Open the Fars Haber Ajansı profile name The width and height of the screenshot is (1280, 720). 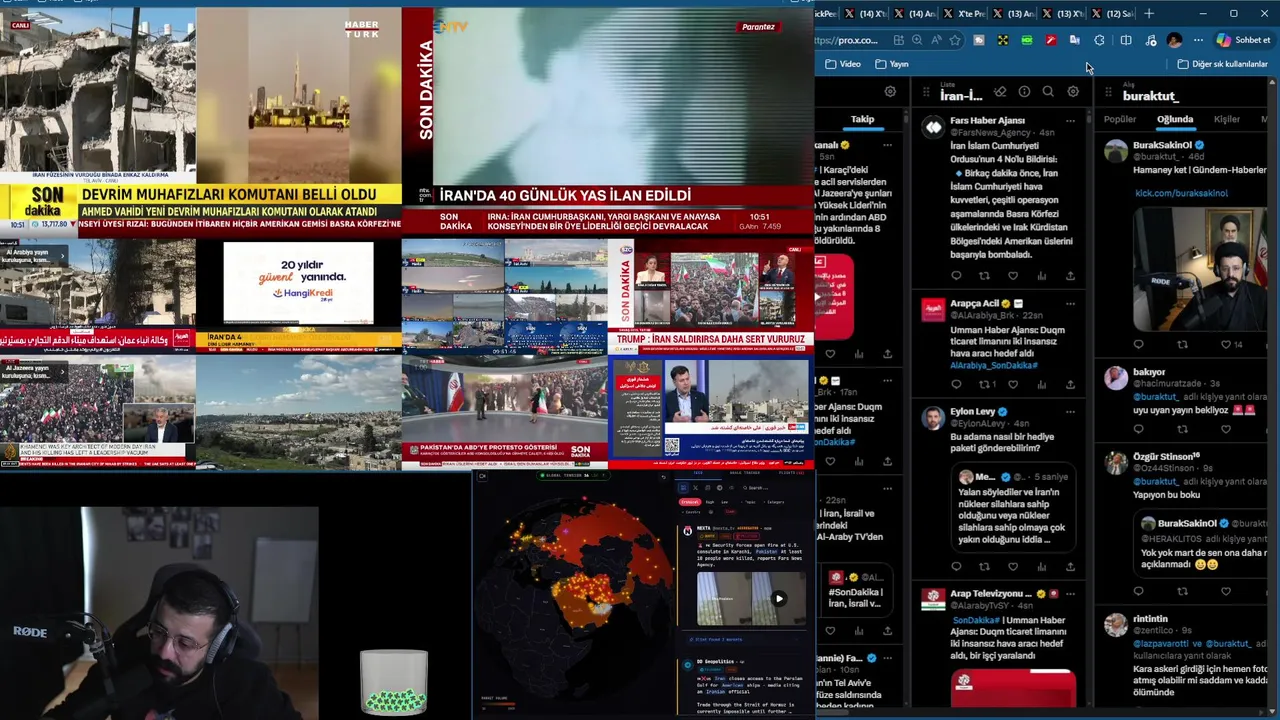click(x=987, y=120)
